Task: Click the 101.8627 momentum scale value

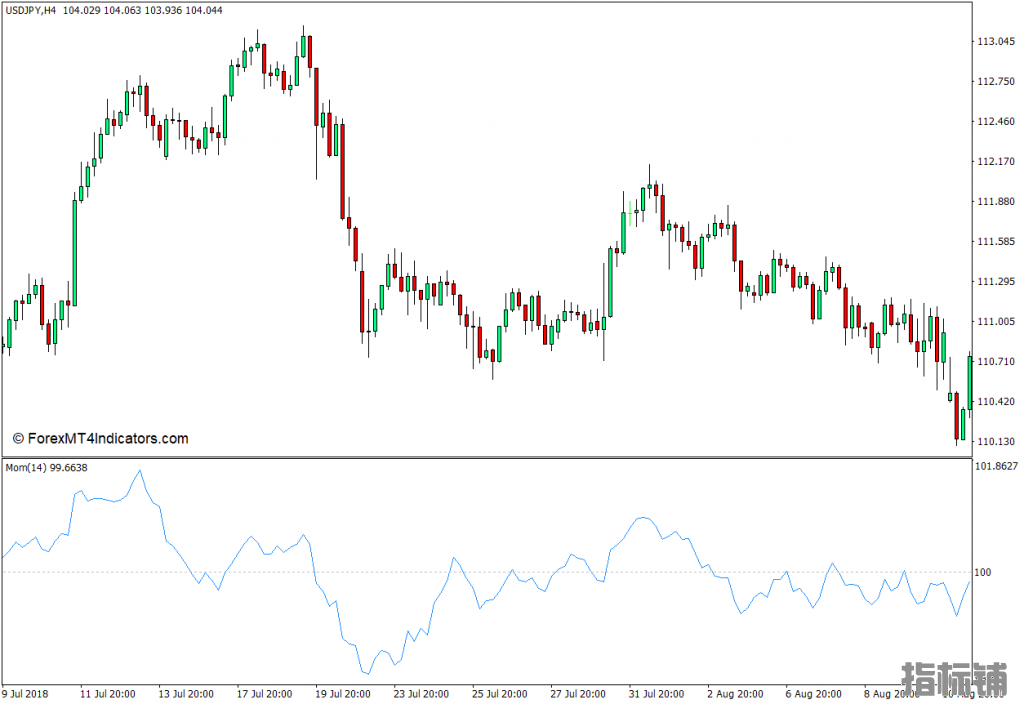Action: (997, 466)
